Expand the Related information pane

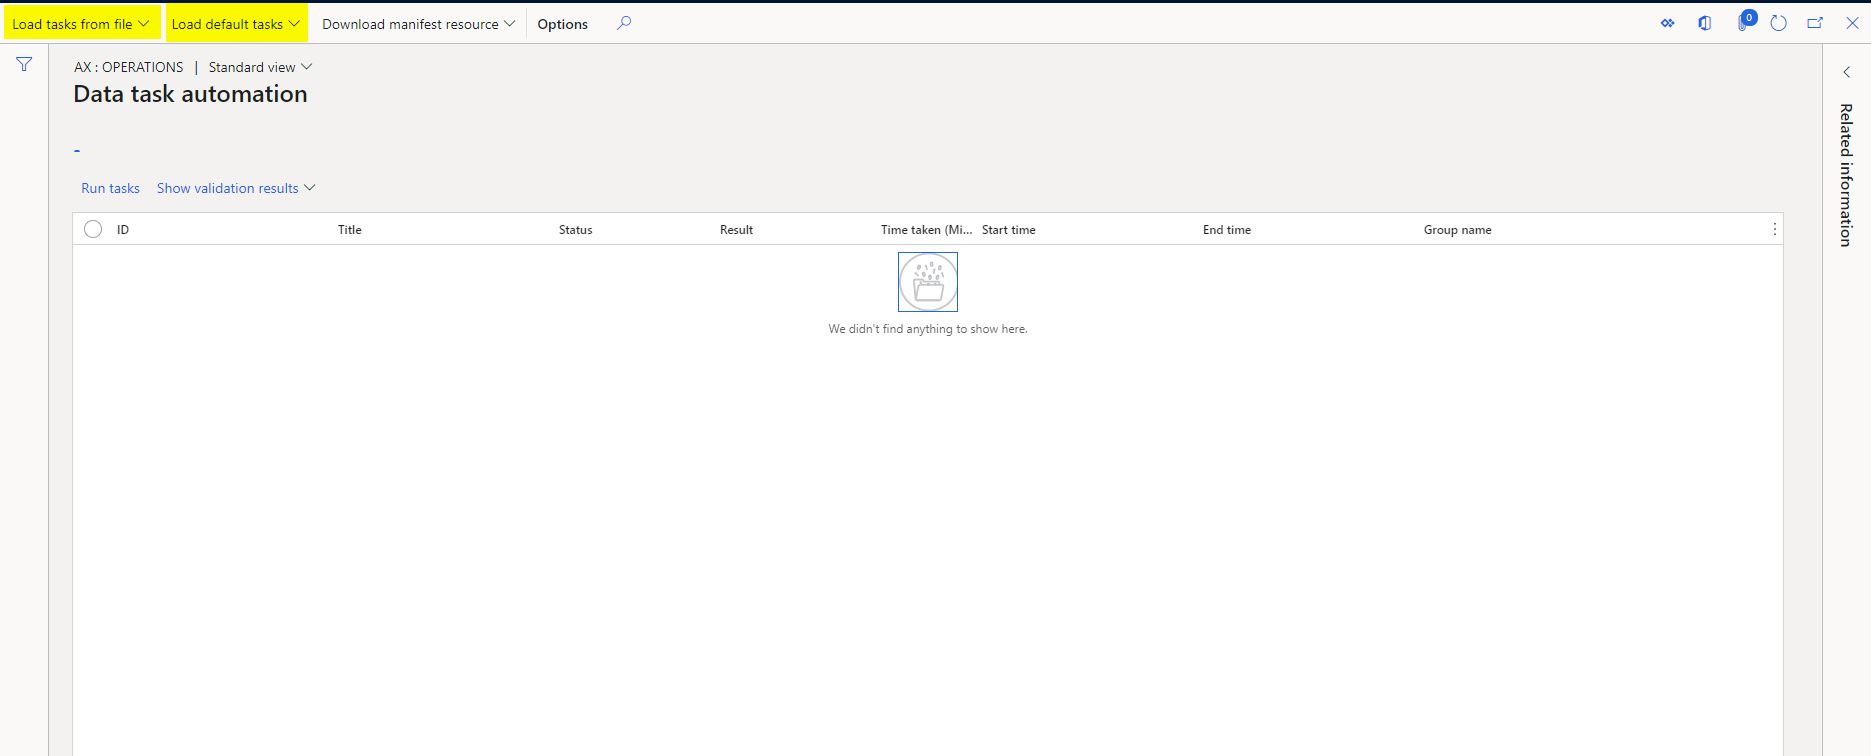(x=1846, y=72)
